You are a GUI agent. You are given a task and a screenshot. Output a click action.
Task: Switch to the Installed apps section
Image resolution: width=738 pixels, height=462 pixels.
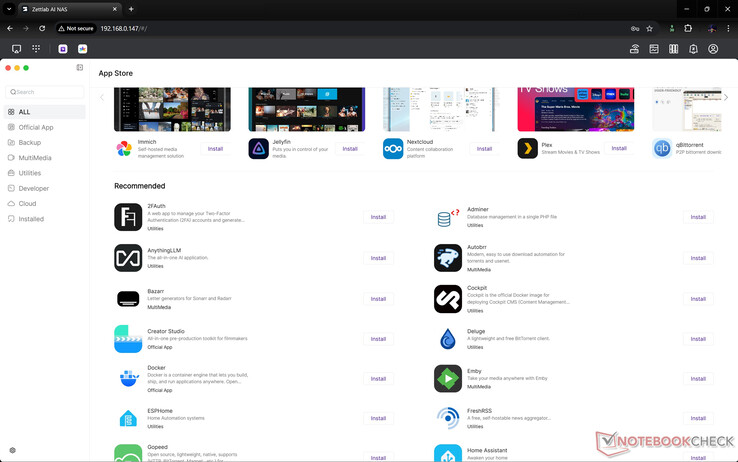coord(31,219)
